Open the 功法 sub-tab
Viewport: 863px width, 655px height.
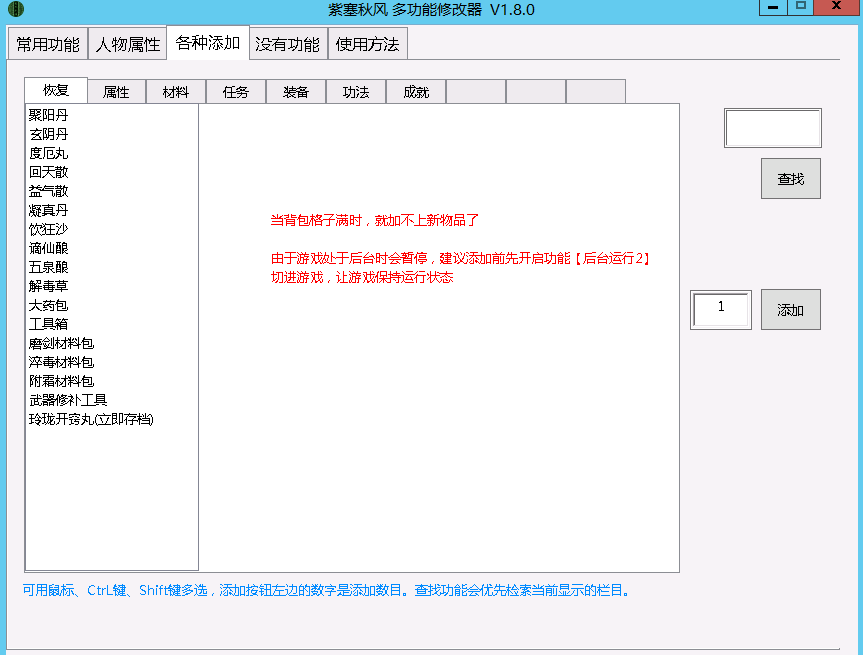356,91
